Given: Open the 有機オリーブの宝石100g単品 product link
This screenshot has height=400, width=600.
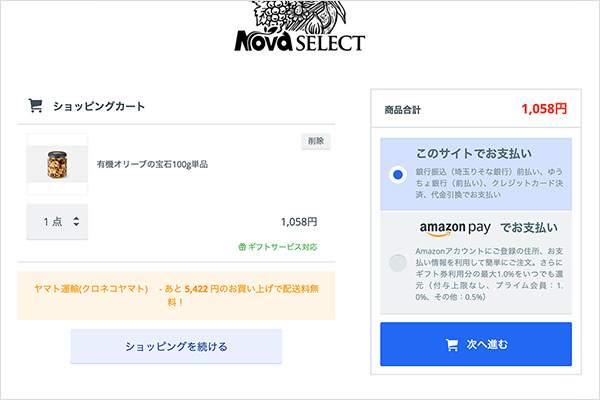Looking at the screenshot, I should click(x=152, y=163).
